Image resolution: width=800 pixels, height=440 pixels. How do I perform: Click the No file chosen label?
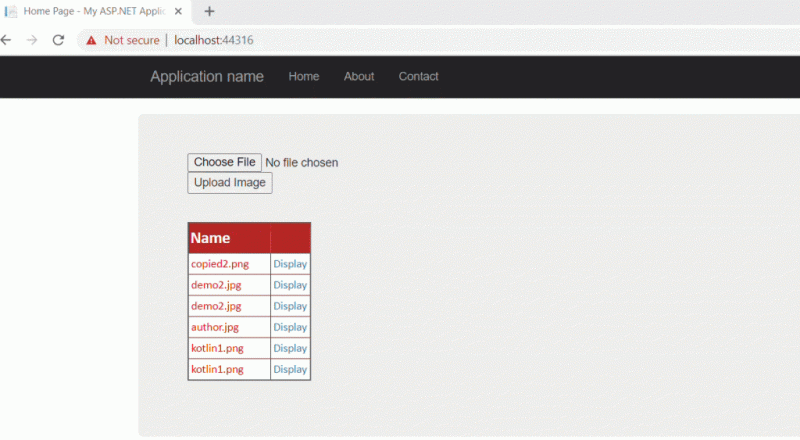[302, 162]
